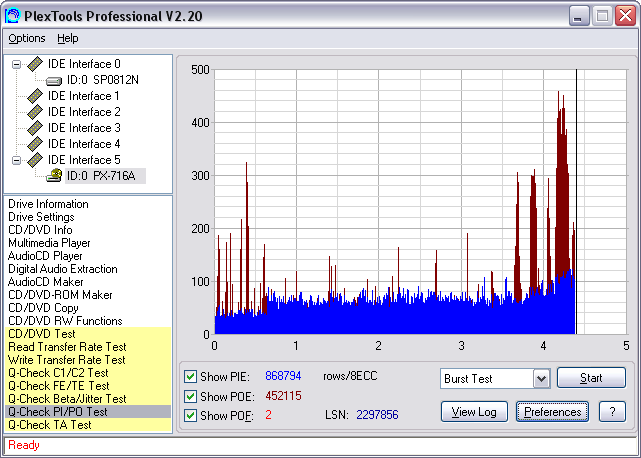The height and width of the screenshot is (458, 641).
Task: Click the PlexTools app icon in title bar
Action: tap(12, 16)
